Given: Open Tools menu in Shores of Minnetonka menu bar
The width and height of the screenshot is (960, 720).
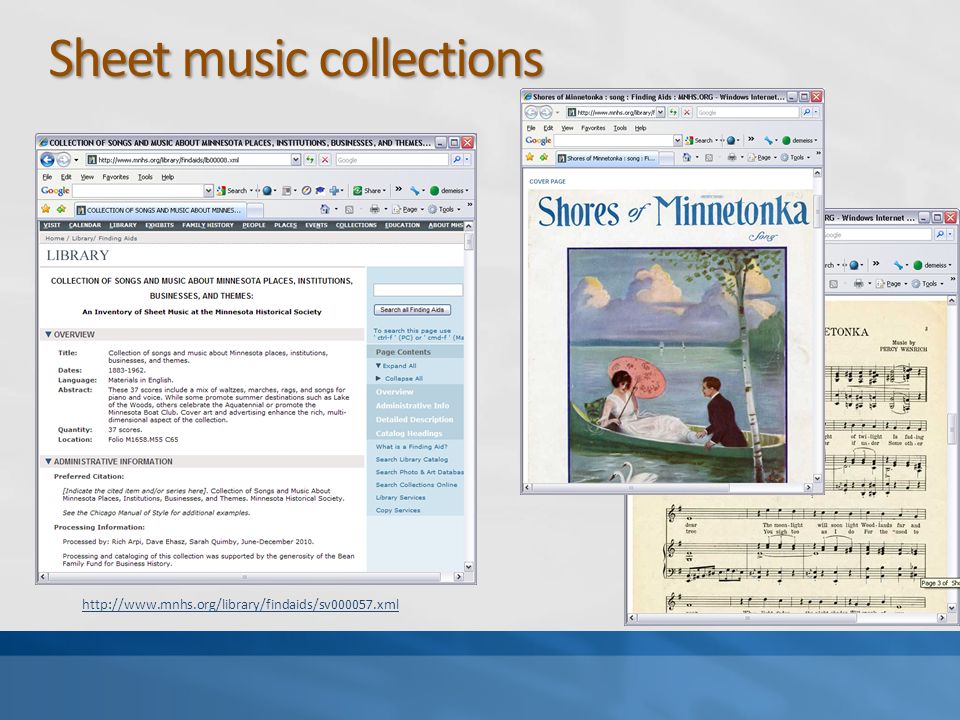Looking at the screenshot, I should click(620, 128).
